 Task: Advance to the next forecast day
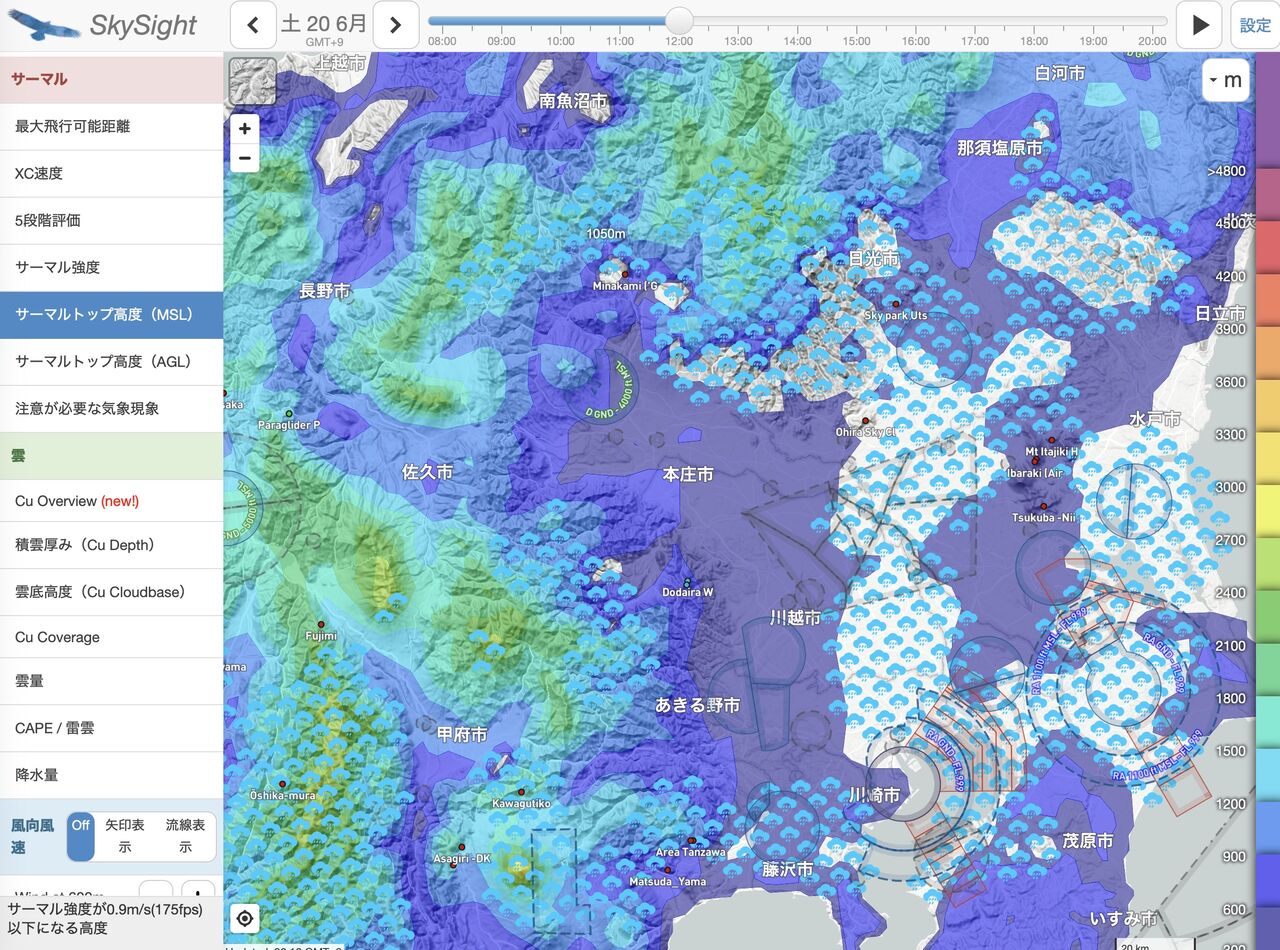coord(396,25)
